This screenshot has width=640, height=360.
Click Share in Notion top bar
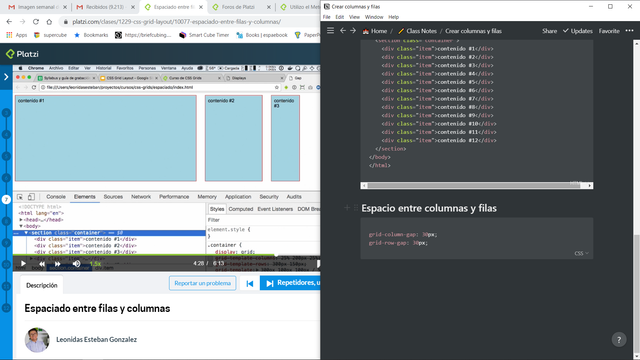549,31
